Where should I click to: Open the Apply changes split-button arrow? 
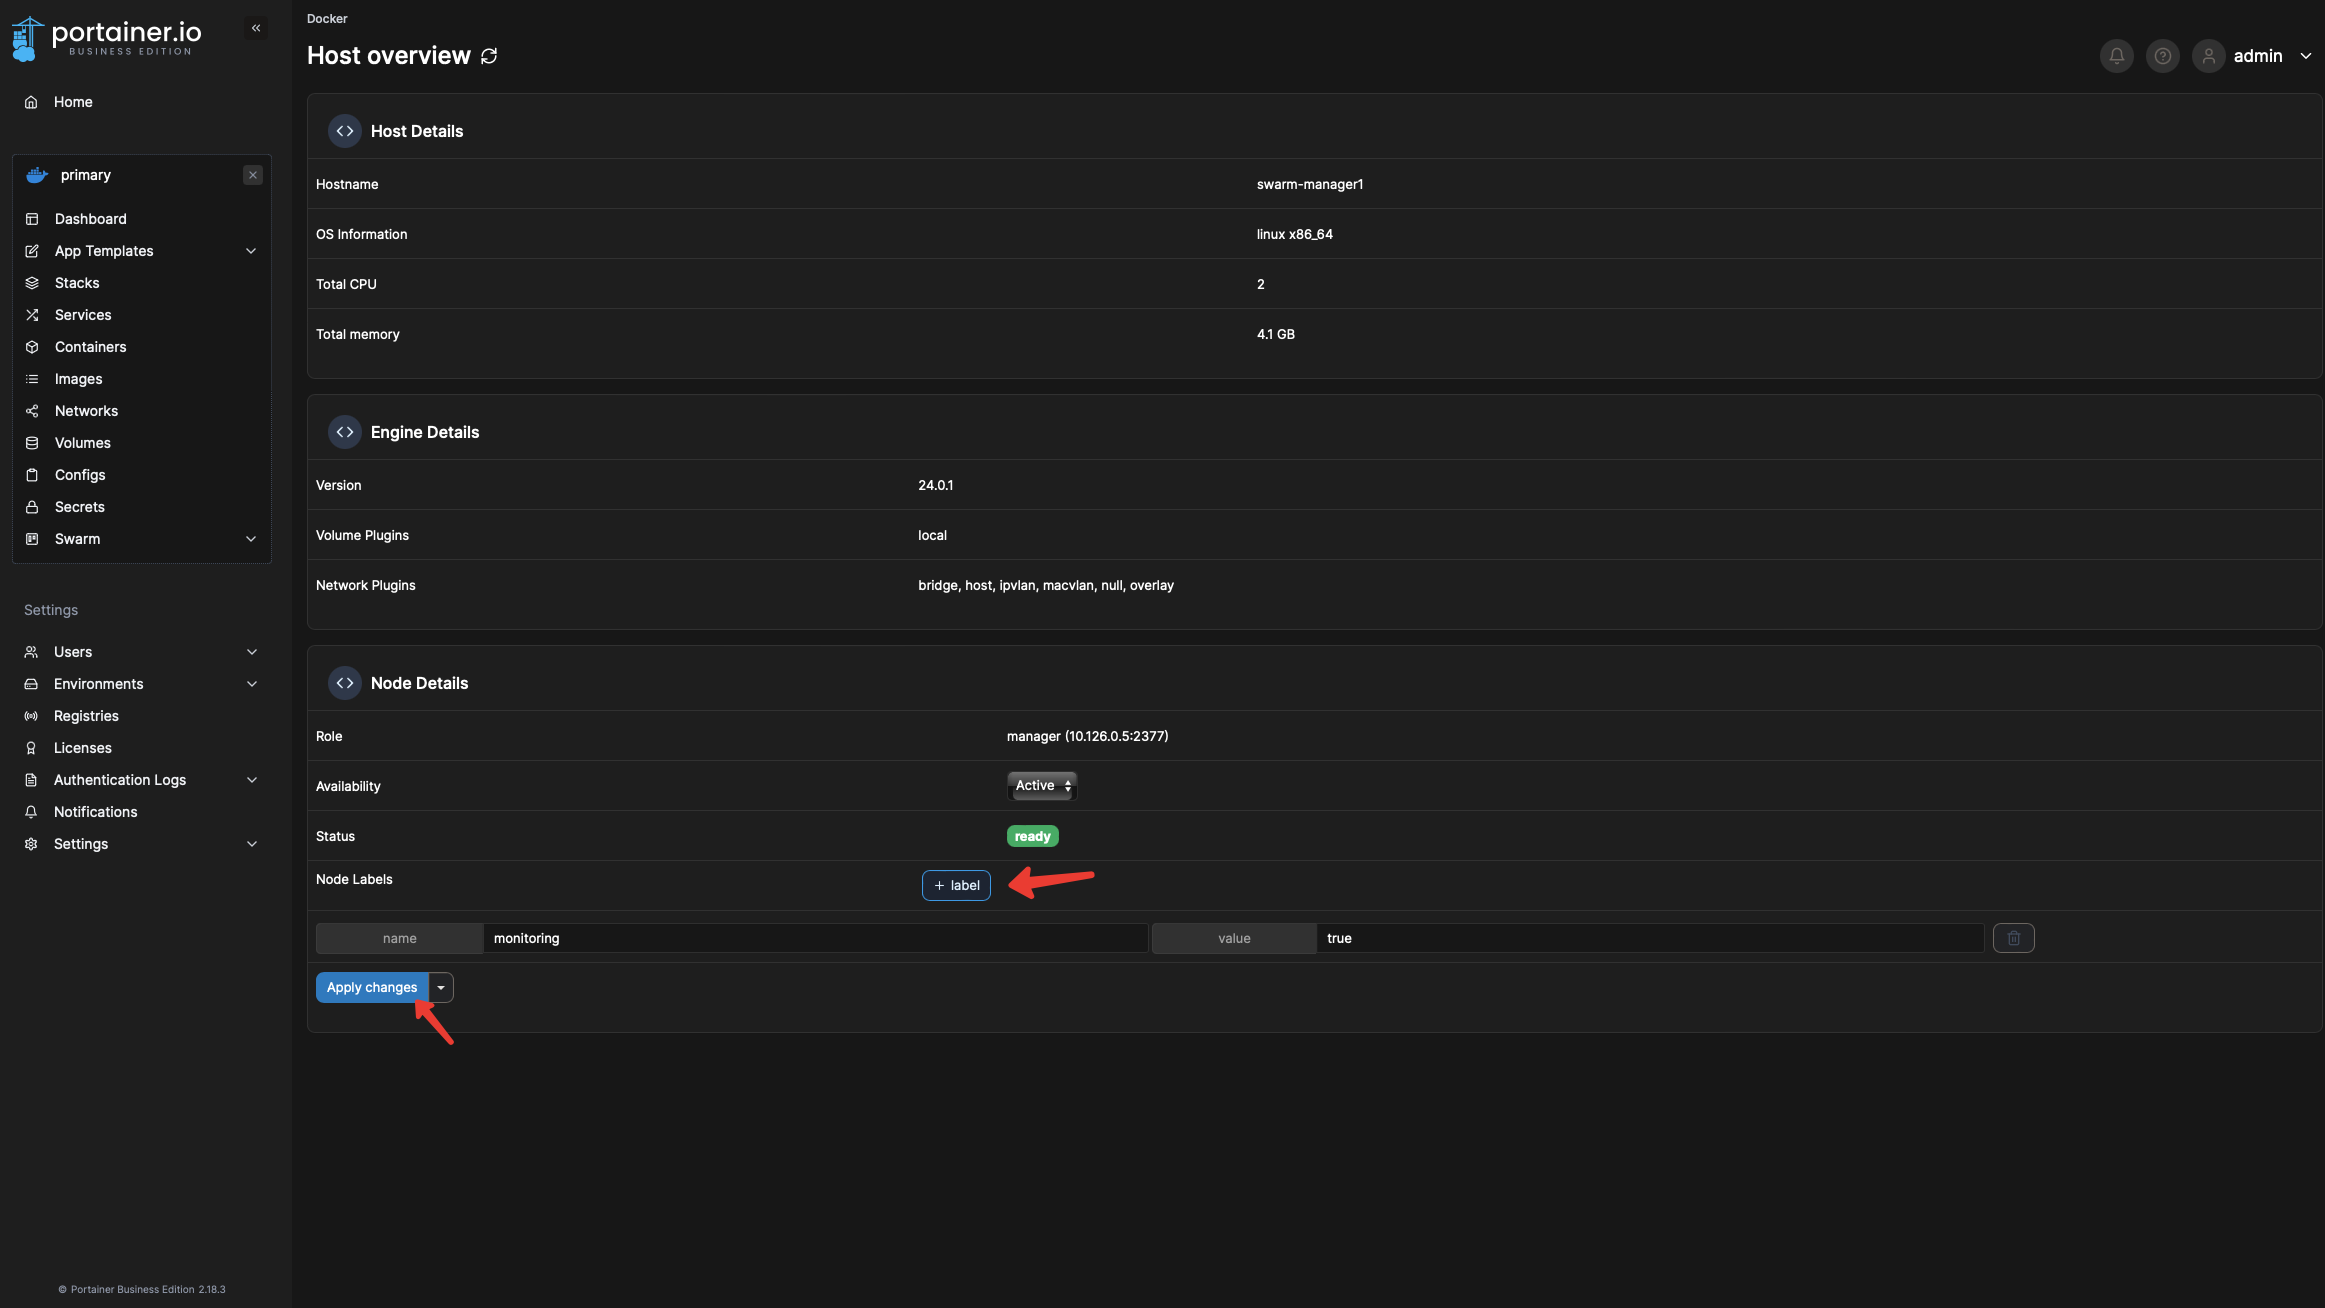(441, 988)
